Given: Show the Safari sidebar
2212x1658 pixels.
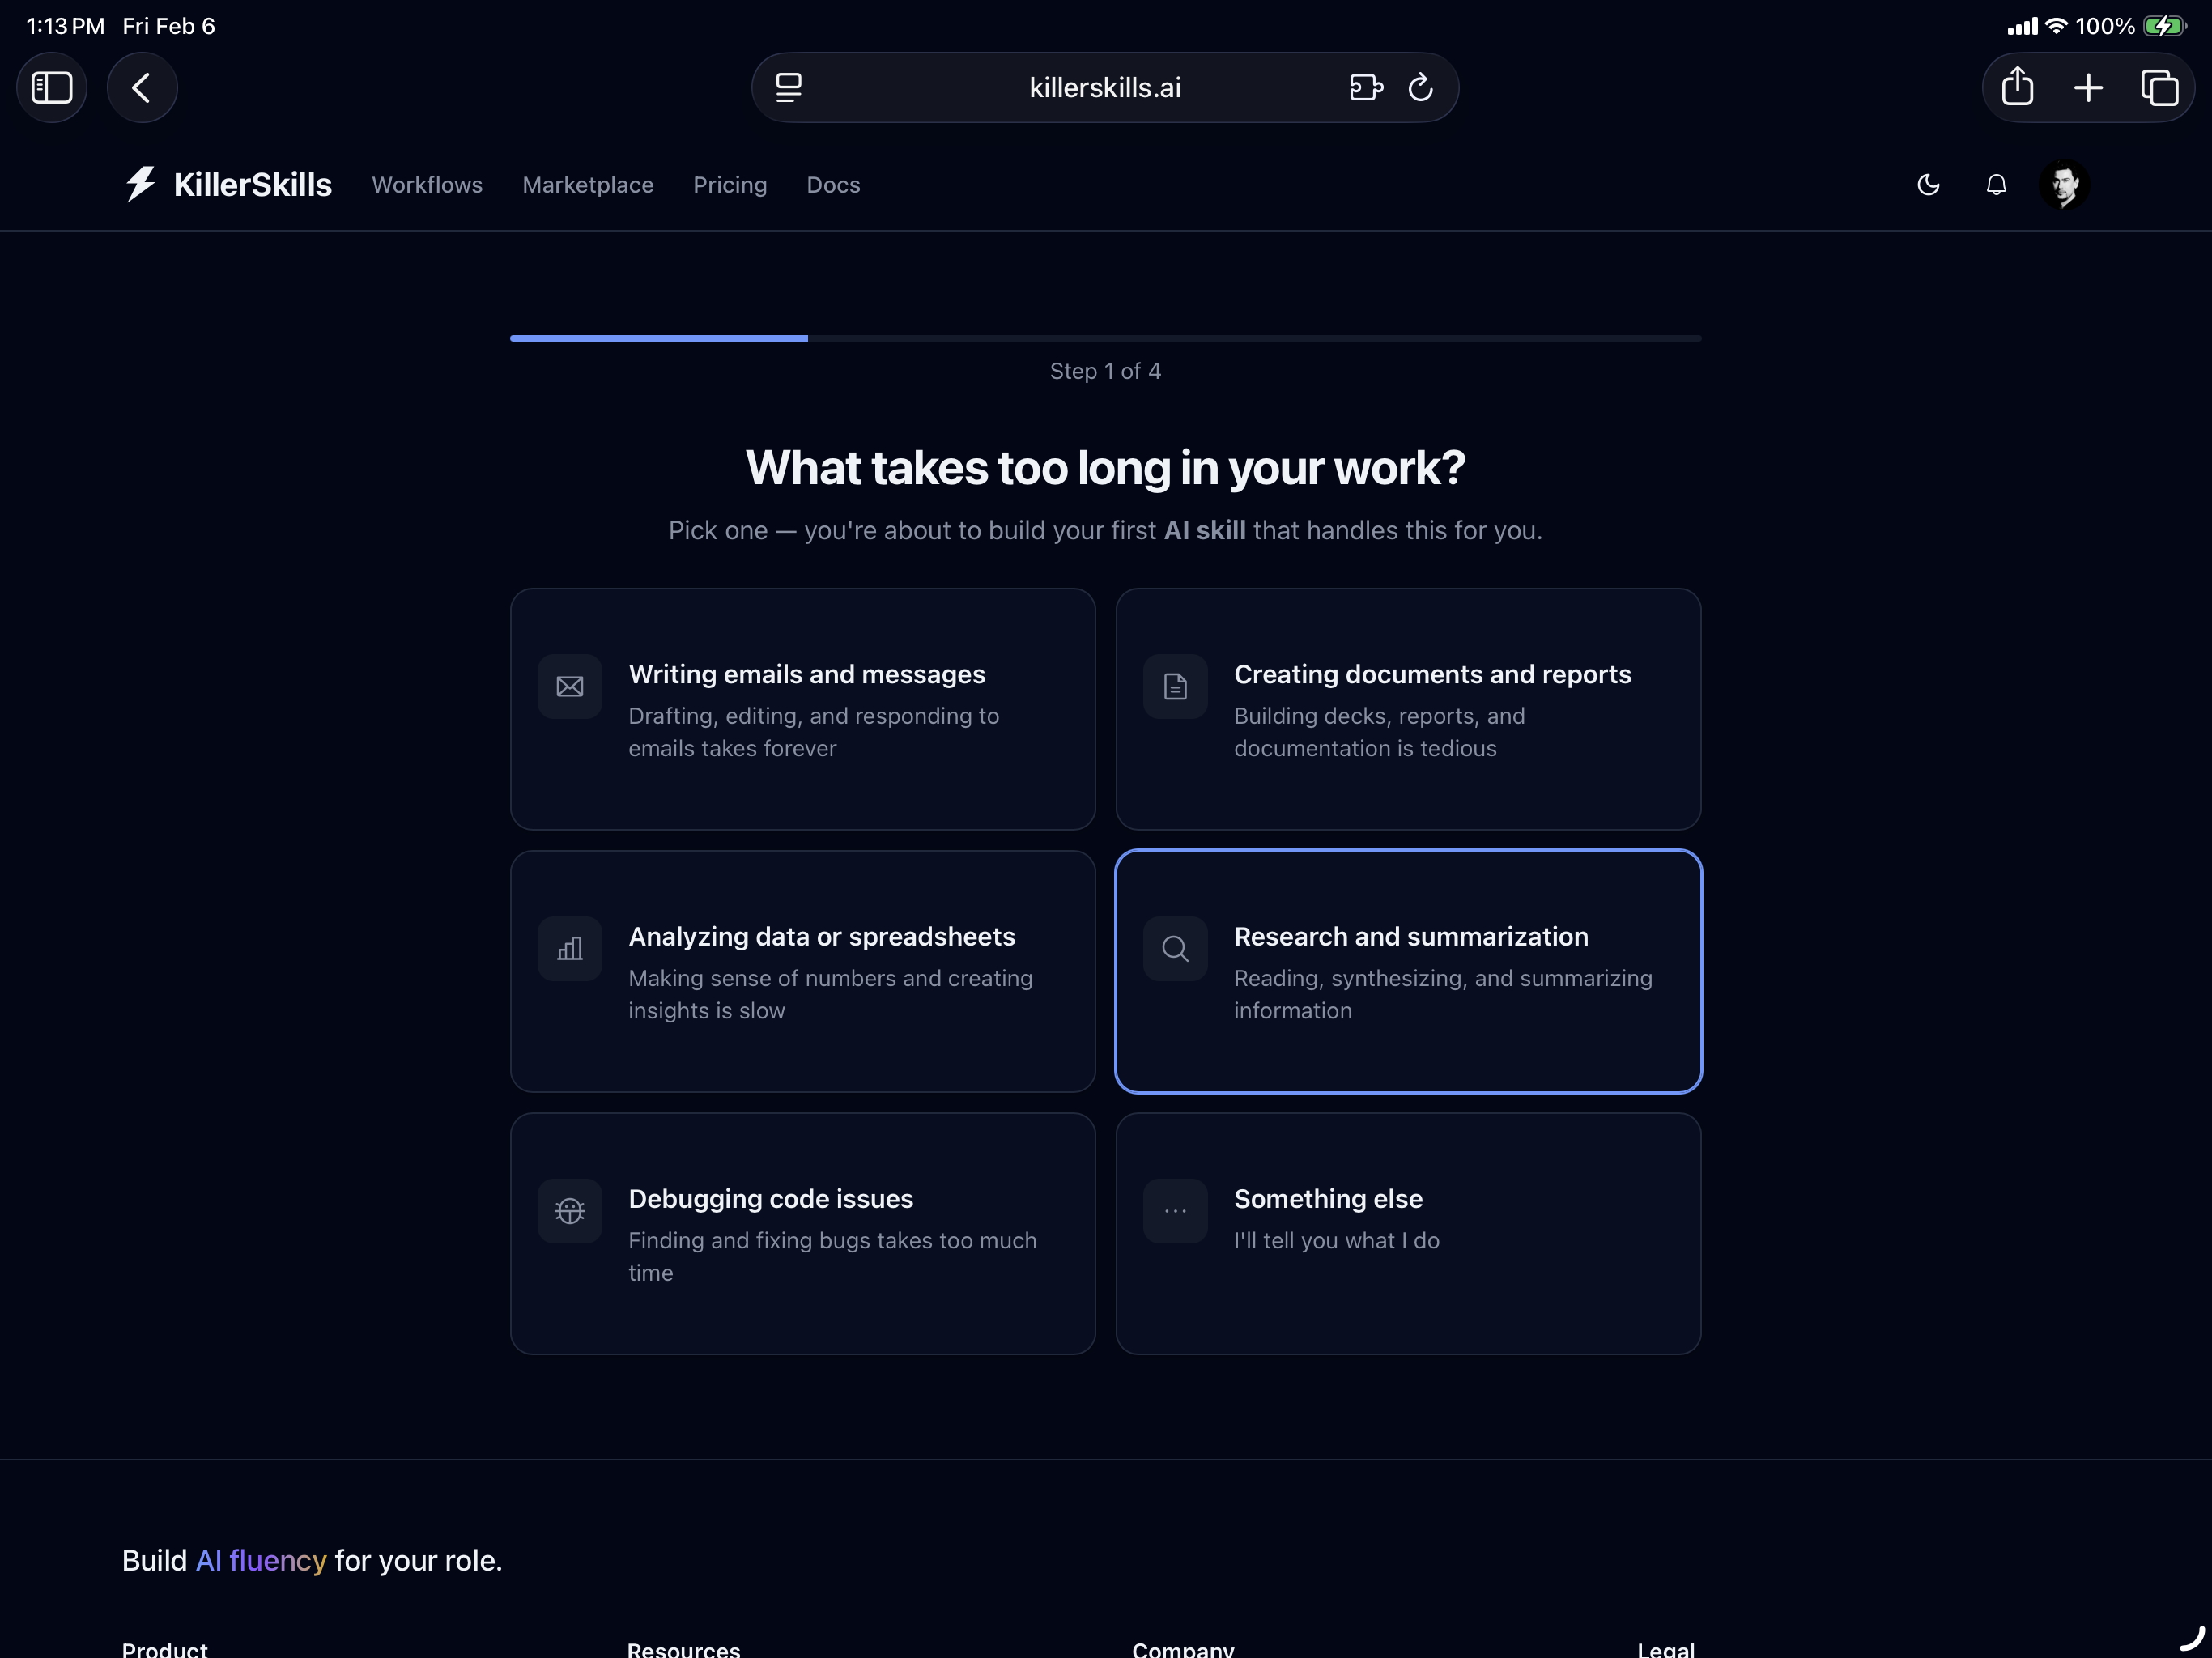Looking at the screenshot, I should pos(52,87).
